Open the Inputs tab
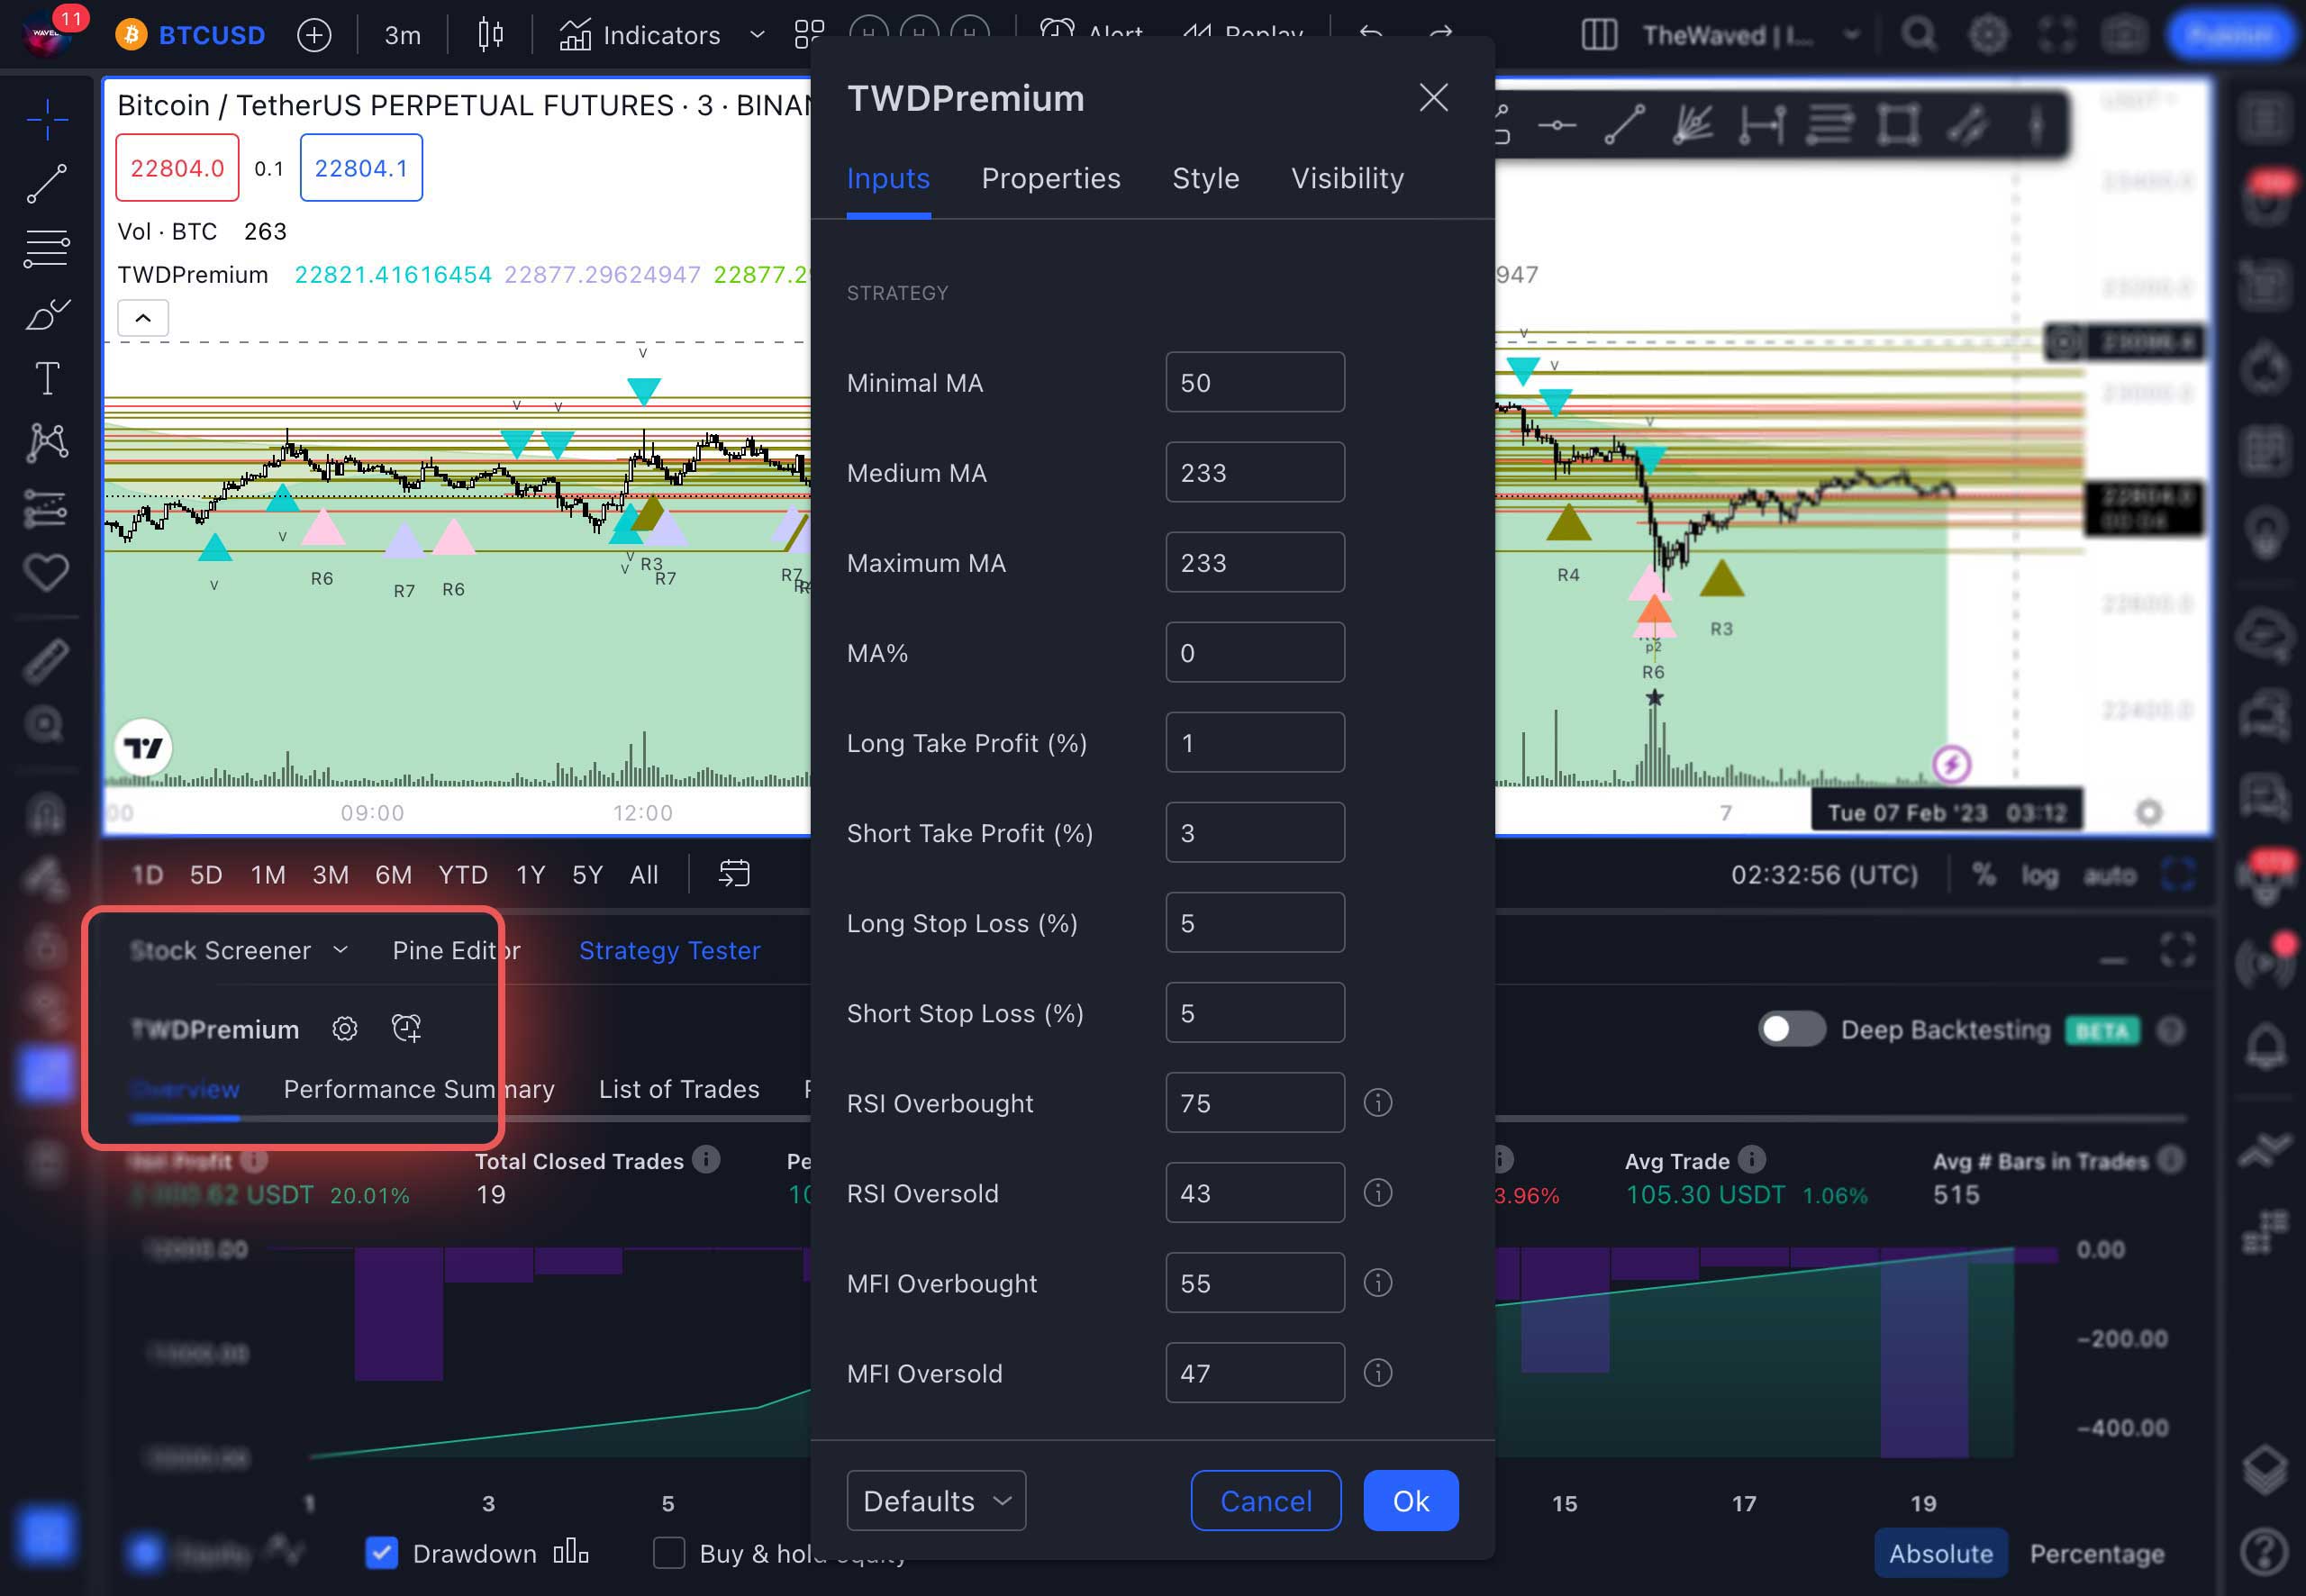Screen dimensions: 2306x1596 pos(888,178)
